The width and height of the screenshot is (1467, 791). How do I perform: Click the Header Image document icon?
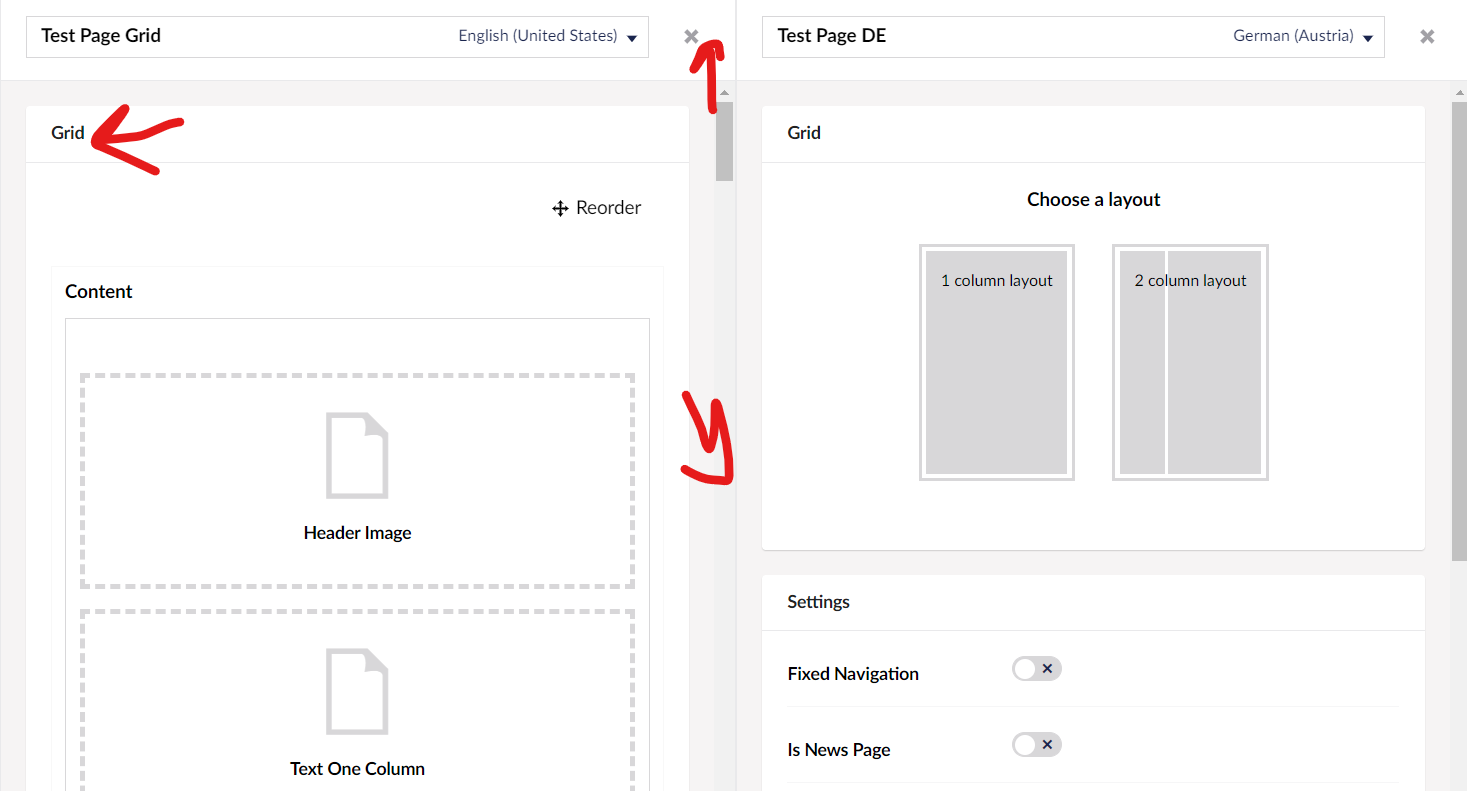357,455
